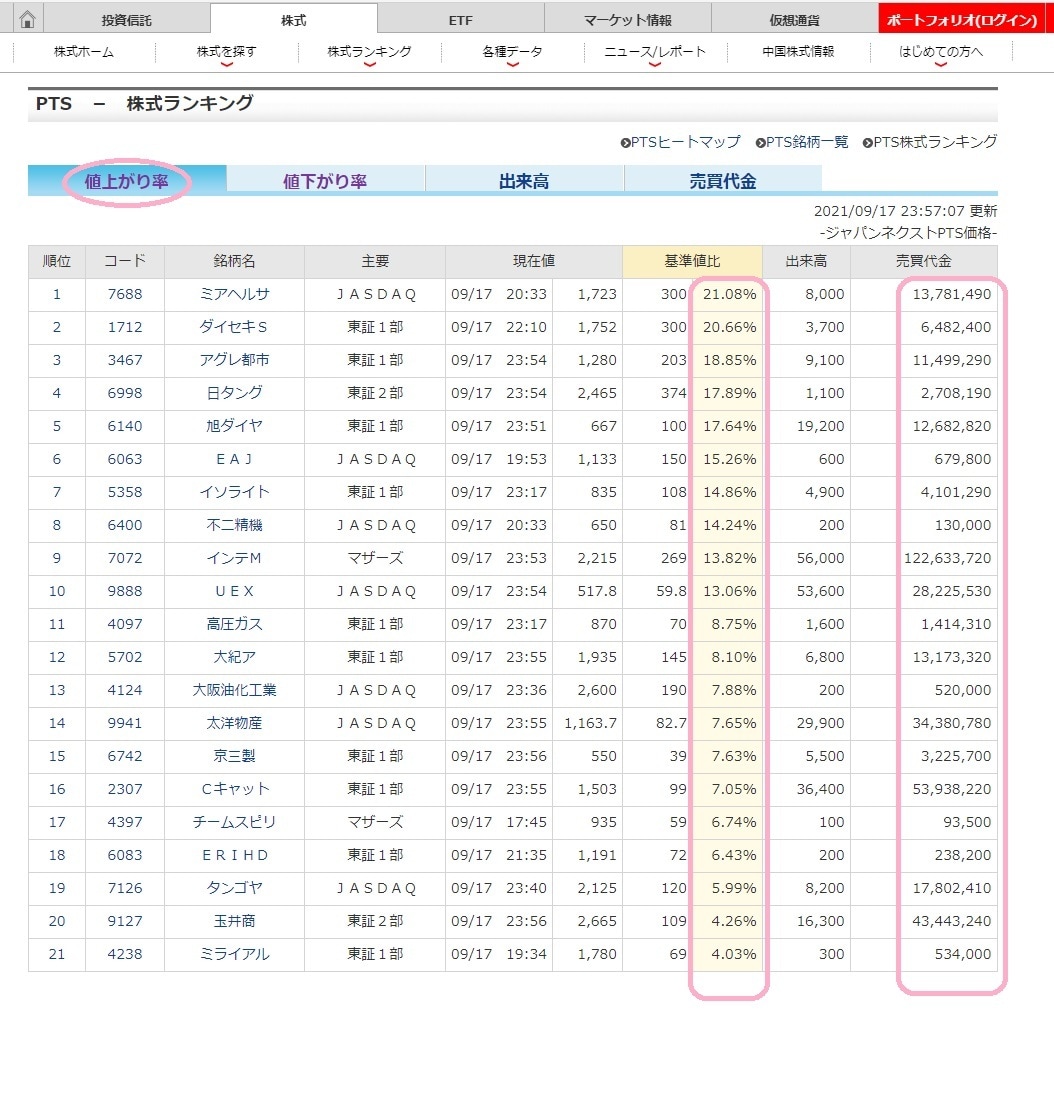Screen dimensions: 1054x1111
Task: Switch to the ETF tab
Action: pyautogui.click(x=460, y=20)
